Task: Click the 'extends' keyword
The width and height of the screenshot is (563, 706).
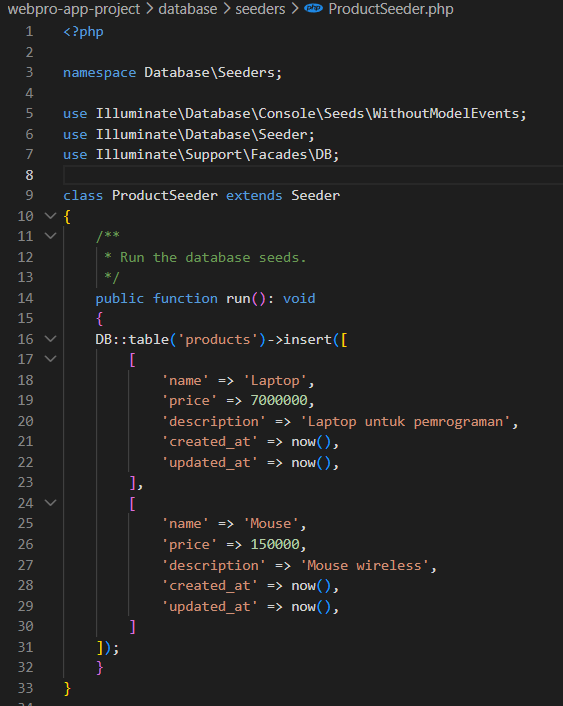Action: (x=254, y=195)
